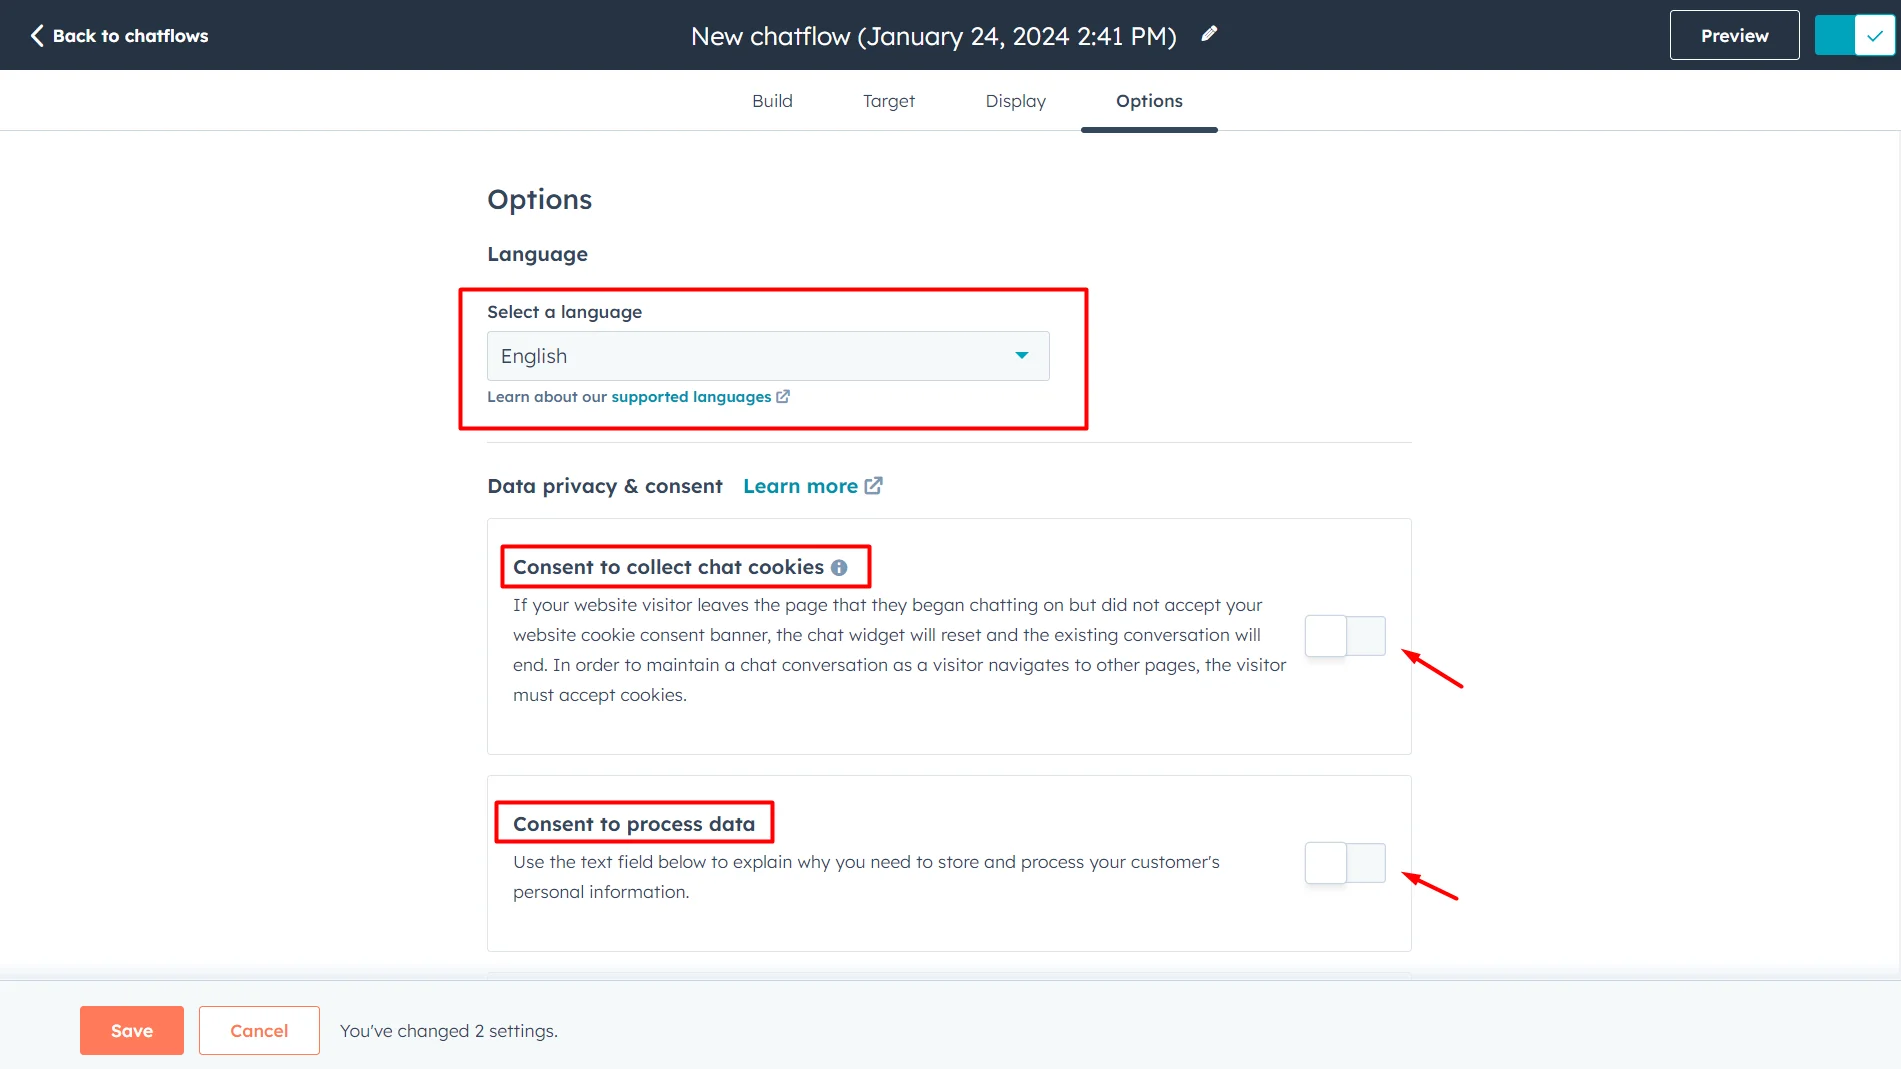Click the caret arrow in English field
The height and width of the screenshot is (1069, 1901).
1021,356
